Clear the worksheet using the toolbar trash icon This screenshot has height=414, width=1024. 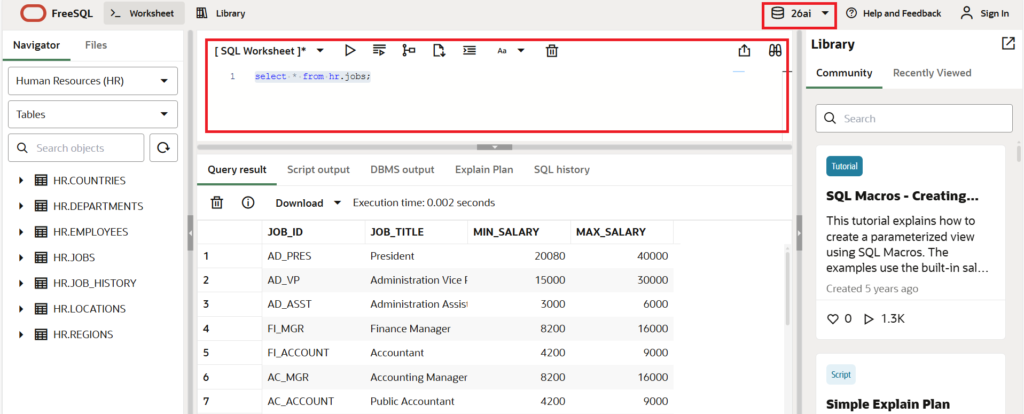551,50
